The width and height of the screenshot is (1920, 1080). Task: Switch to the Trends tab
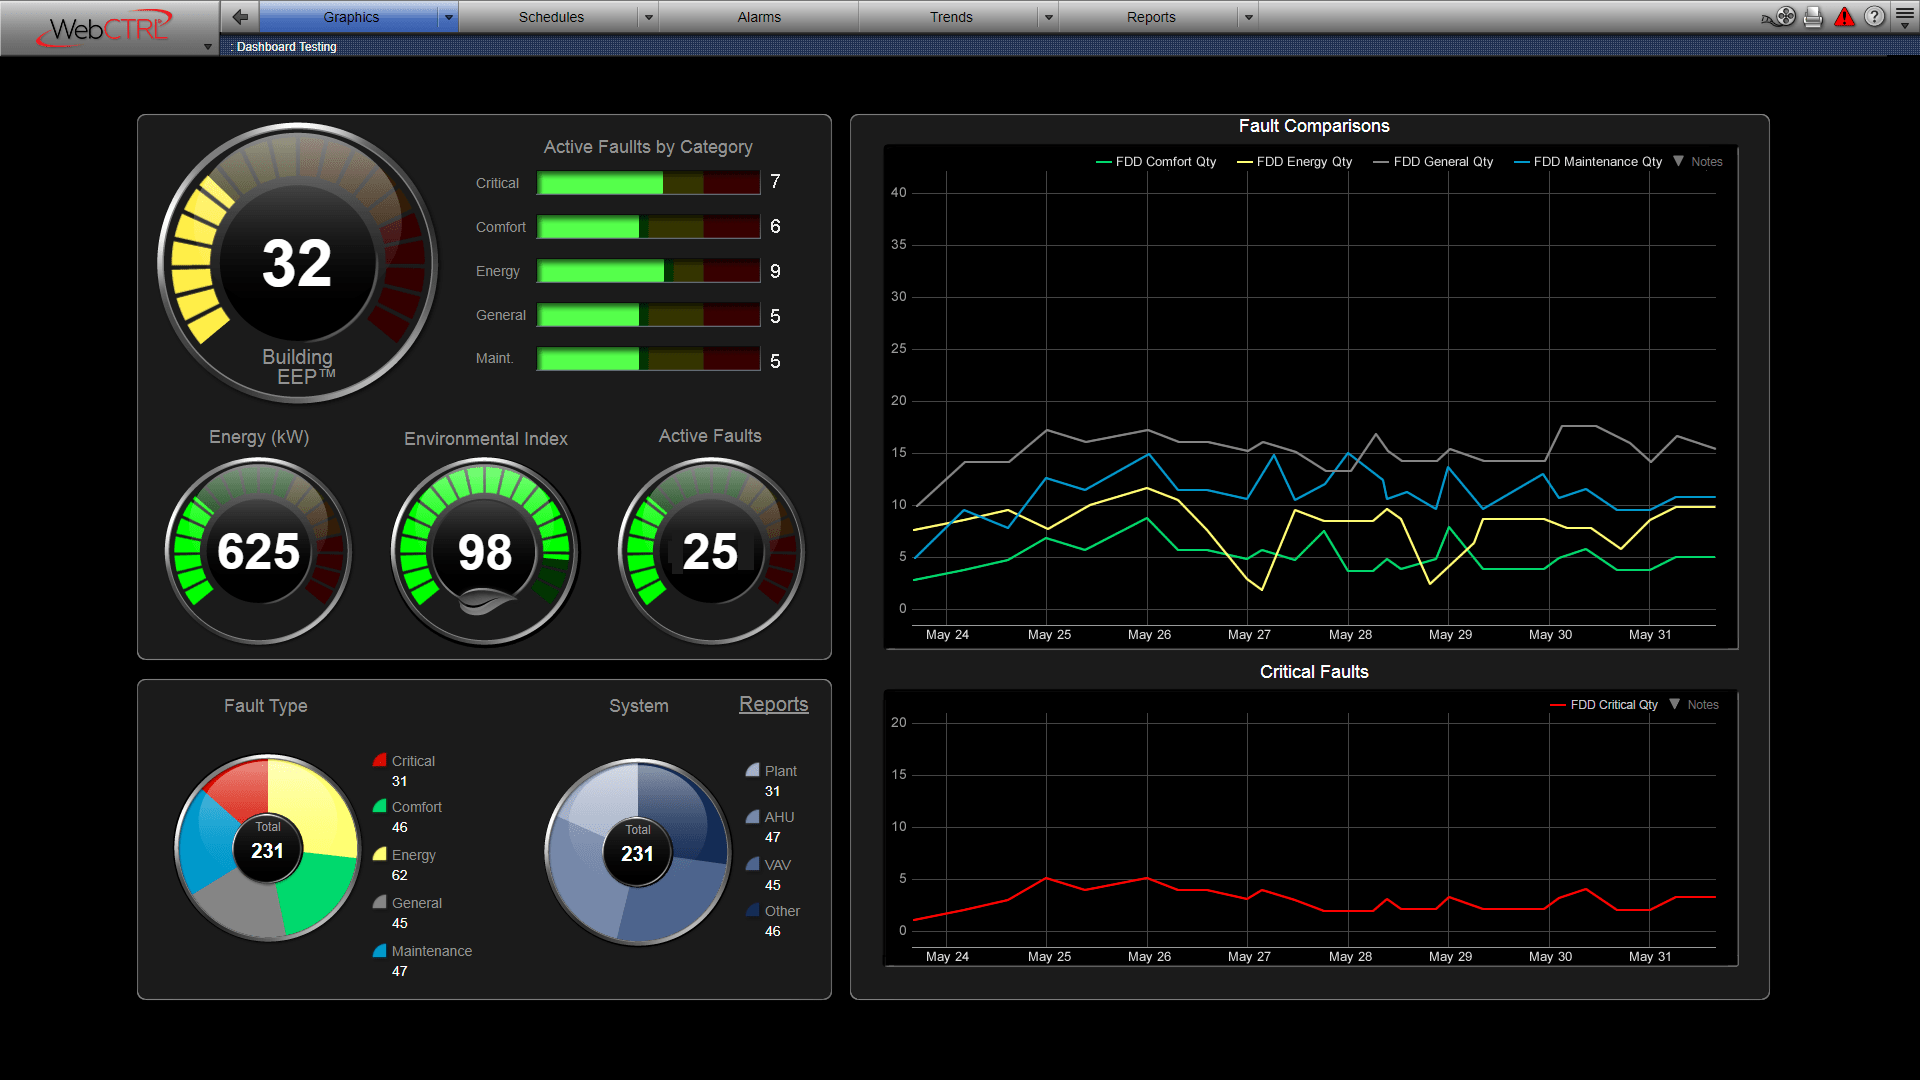point(950,16)
